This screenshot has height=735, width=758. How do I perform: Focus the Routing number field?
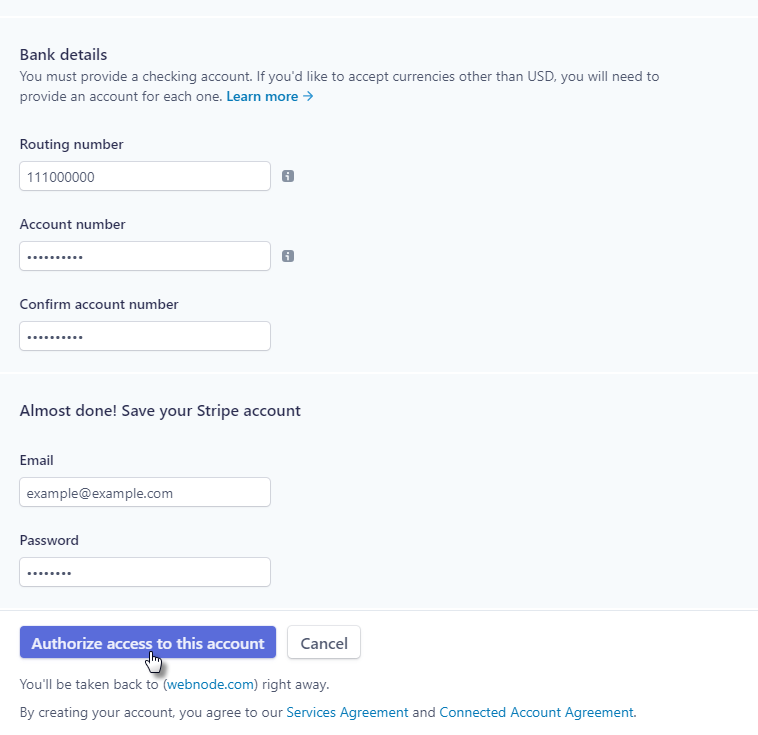[x=145, y=176]
